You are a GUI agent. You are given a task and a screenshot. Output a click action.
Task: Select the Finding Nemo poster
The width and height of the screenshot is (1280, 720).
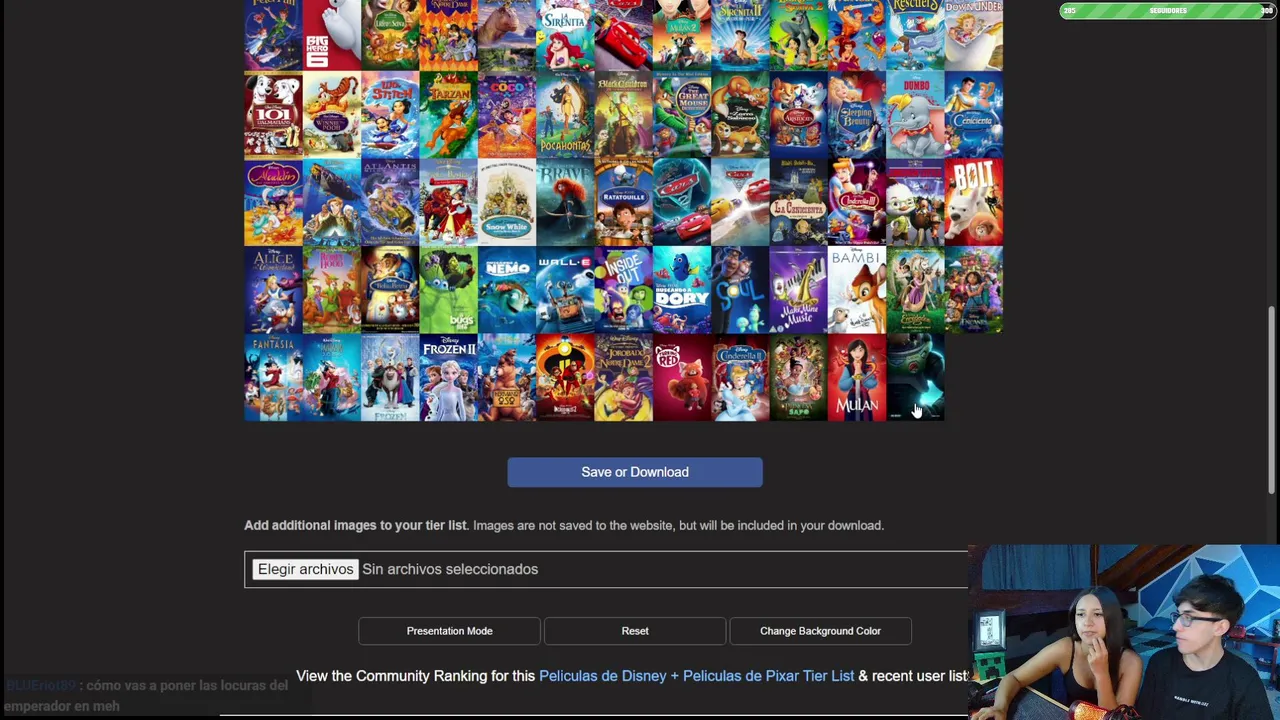[507, 290]
